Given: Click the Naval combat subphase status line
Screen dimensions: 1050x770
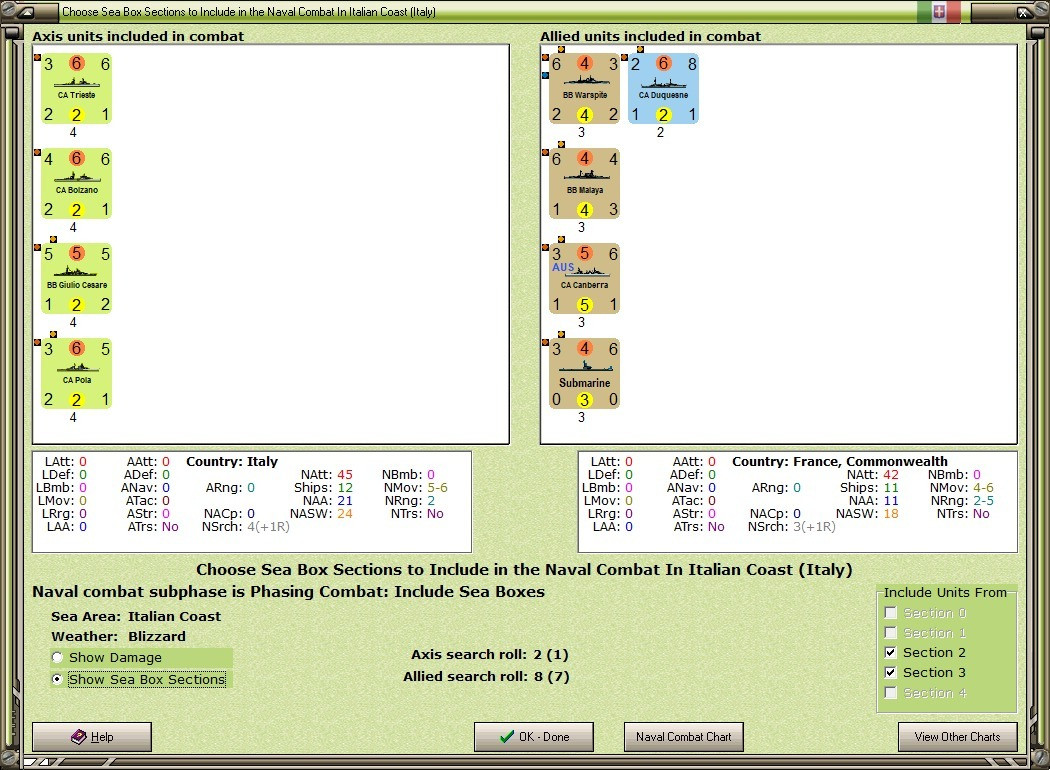Looking at the screenshot, I should [x=289, y=592].
